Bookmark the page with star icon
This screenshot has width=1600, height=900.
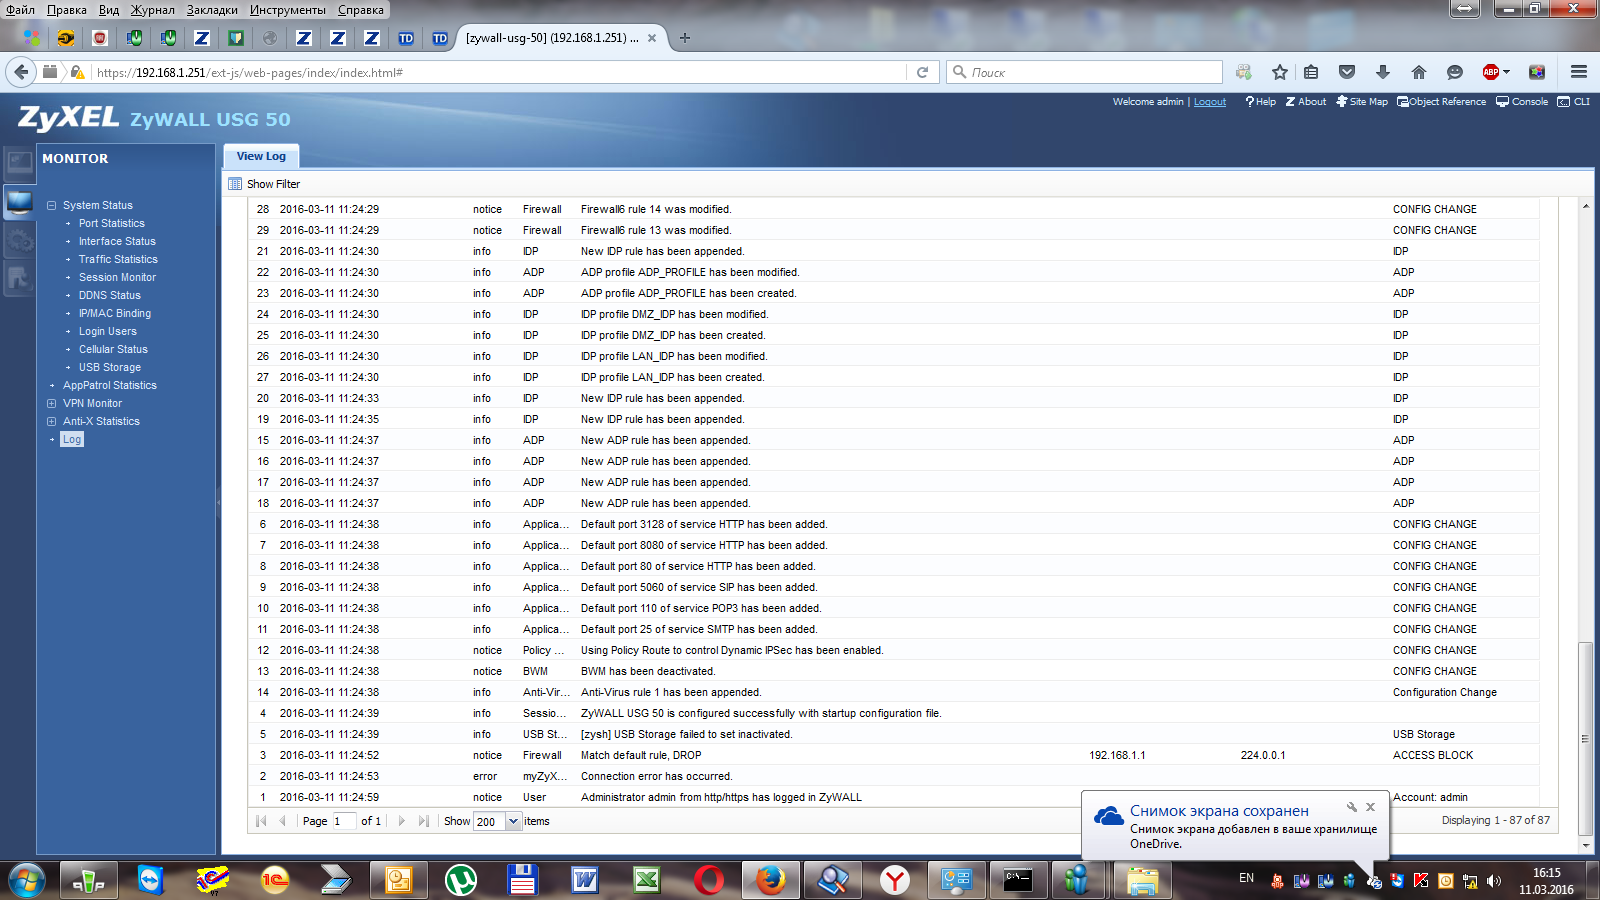coord(1279,72)
